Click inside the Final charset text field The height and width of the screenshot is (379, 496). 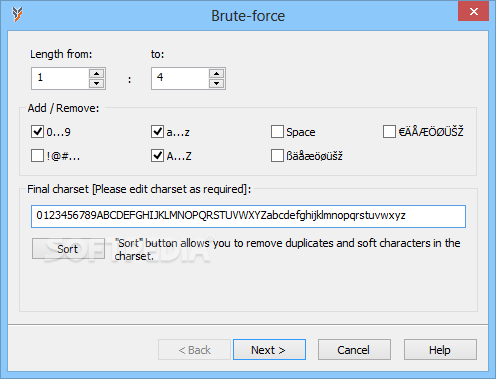(x=248, y=216)
